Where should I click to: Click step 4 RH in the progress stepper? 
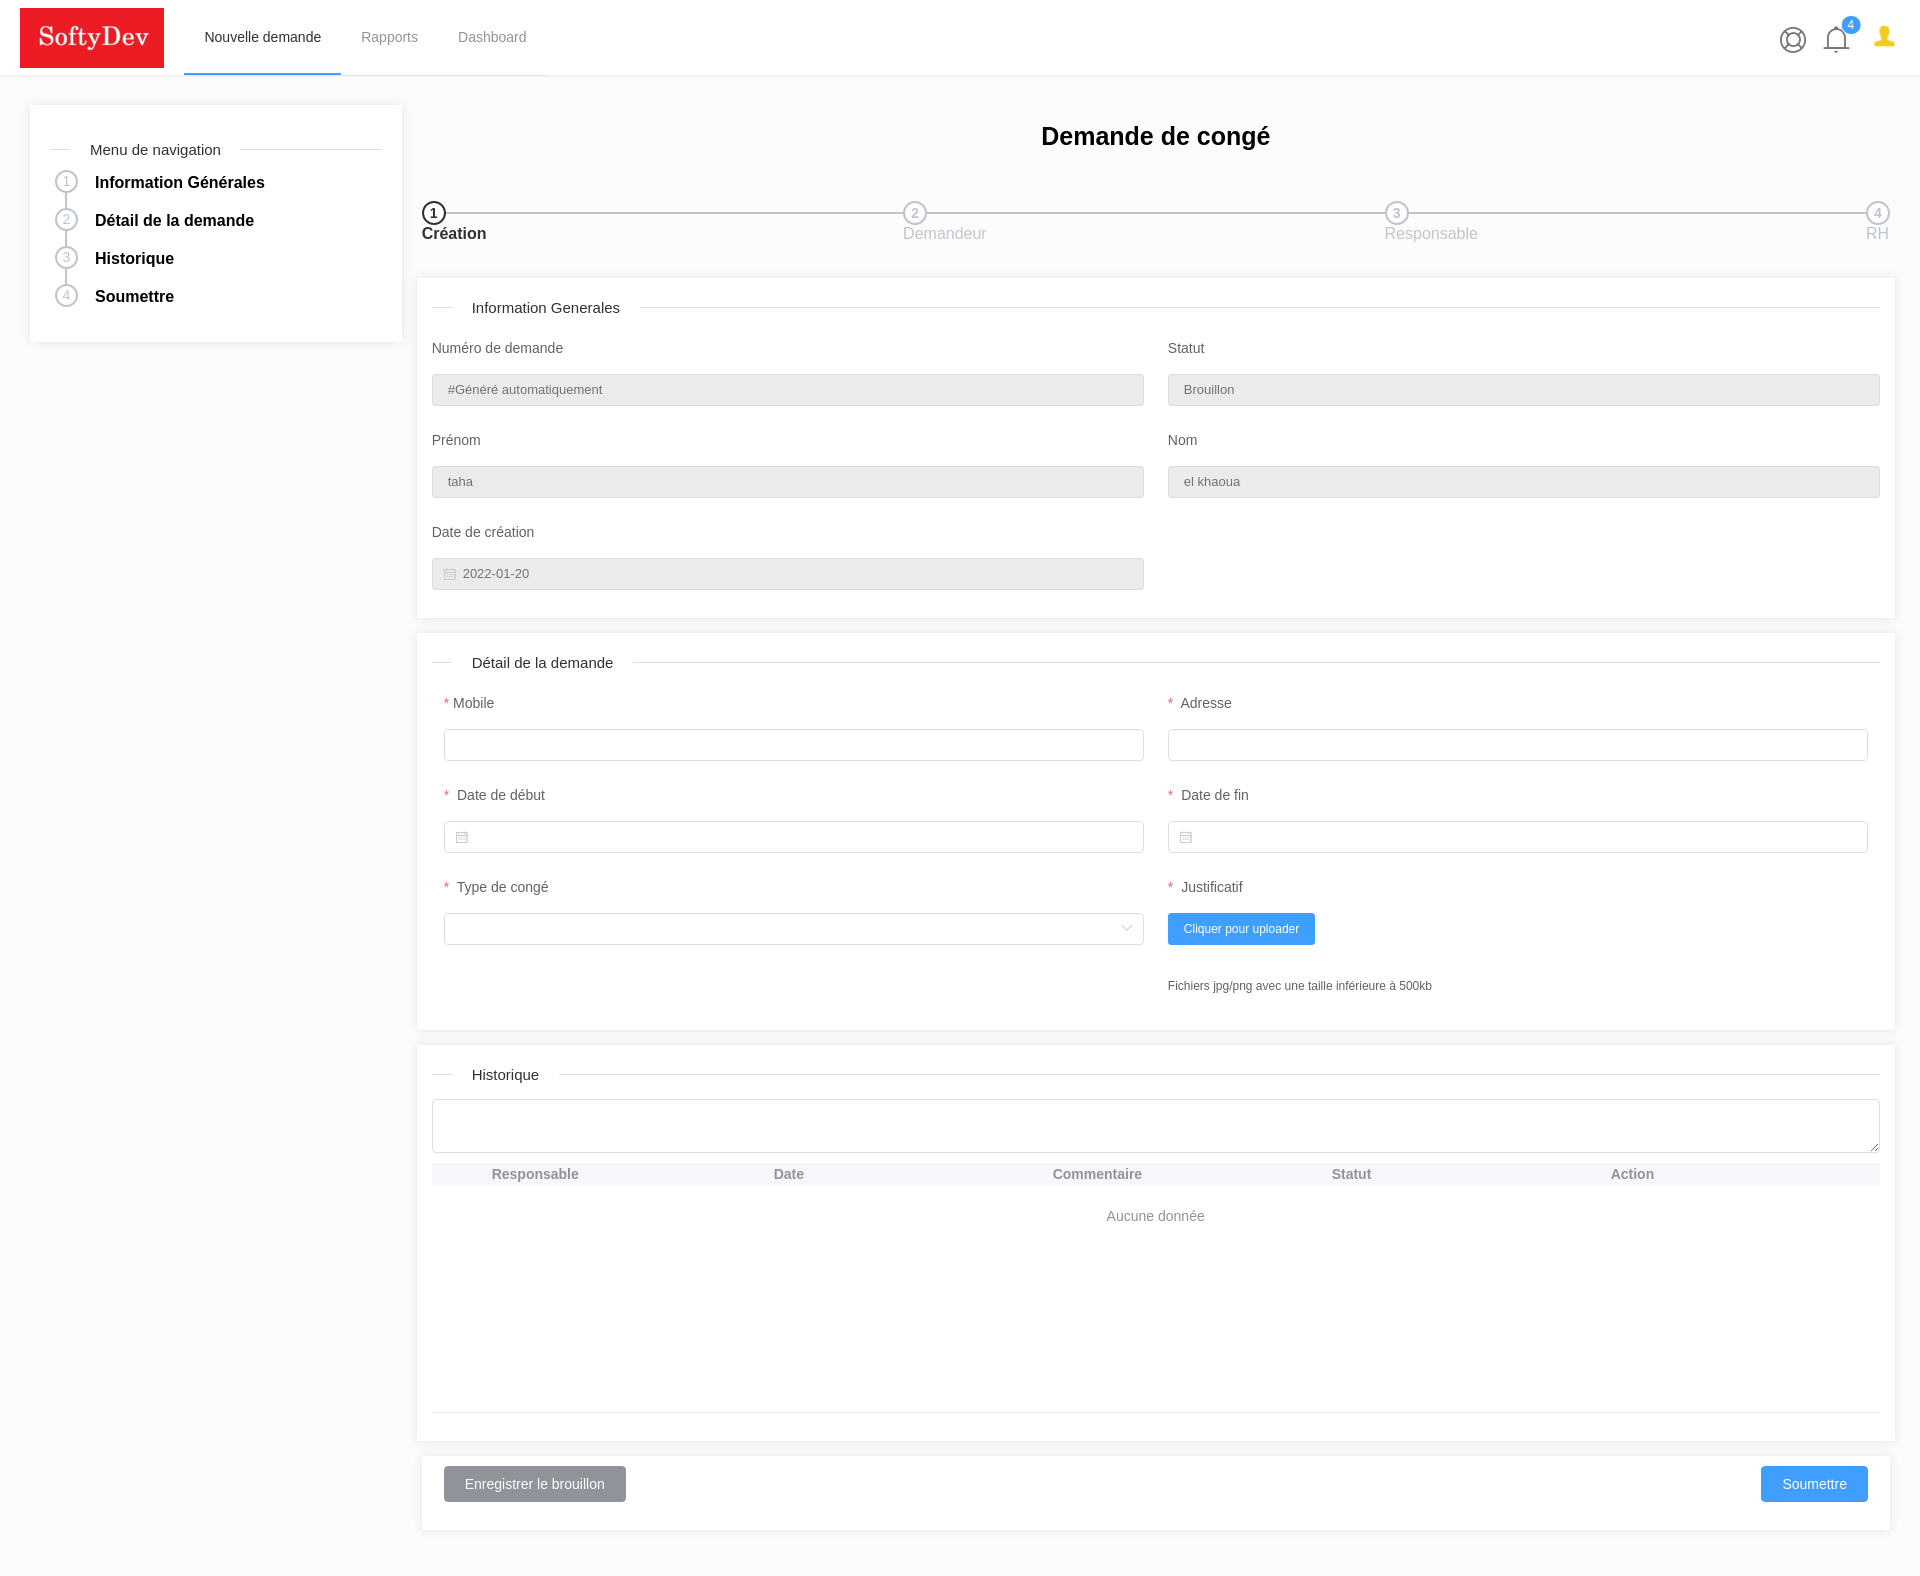[1878, 213]
